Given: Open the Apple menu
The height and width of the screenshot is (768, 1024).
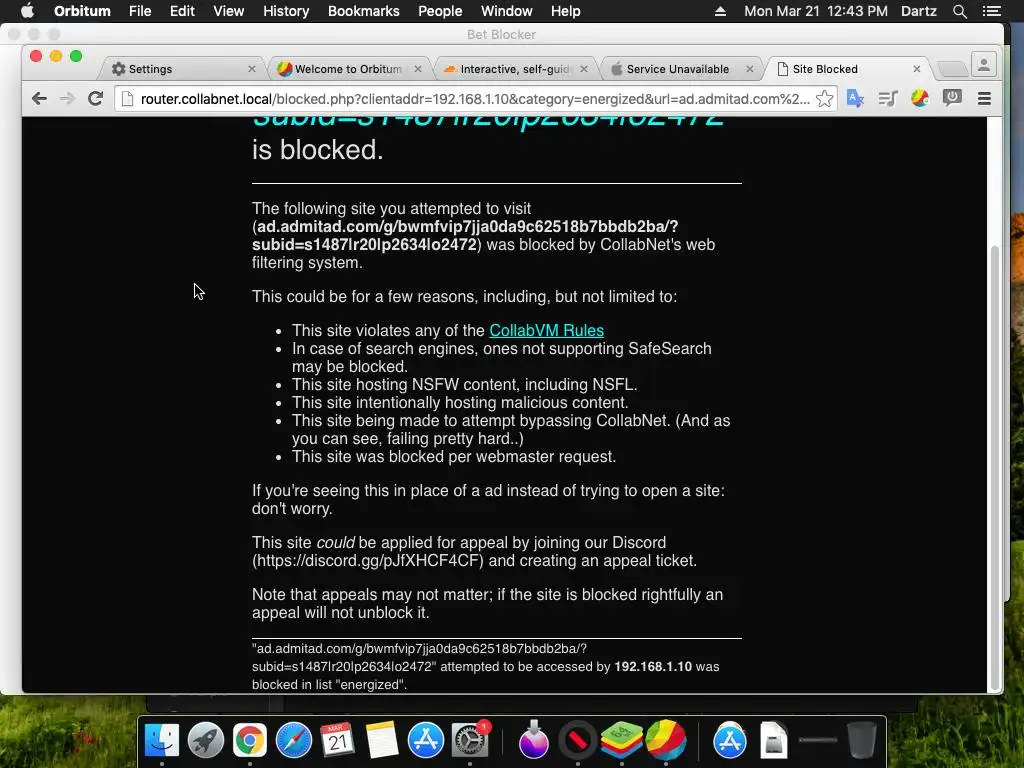Looking at the screenshot, I should click(27, 11).
